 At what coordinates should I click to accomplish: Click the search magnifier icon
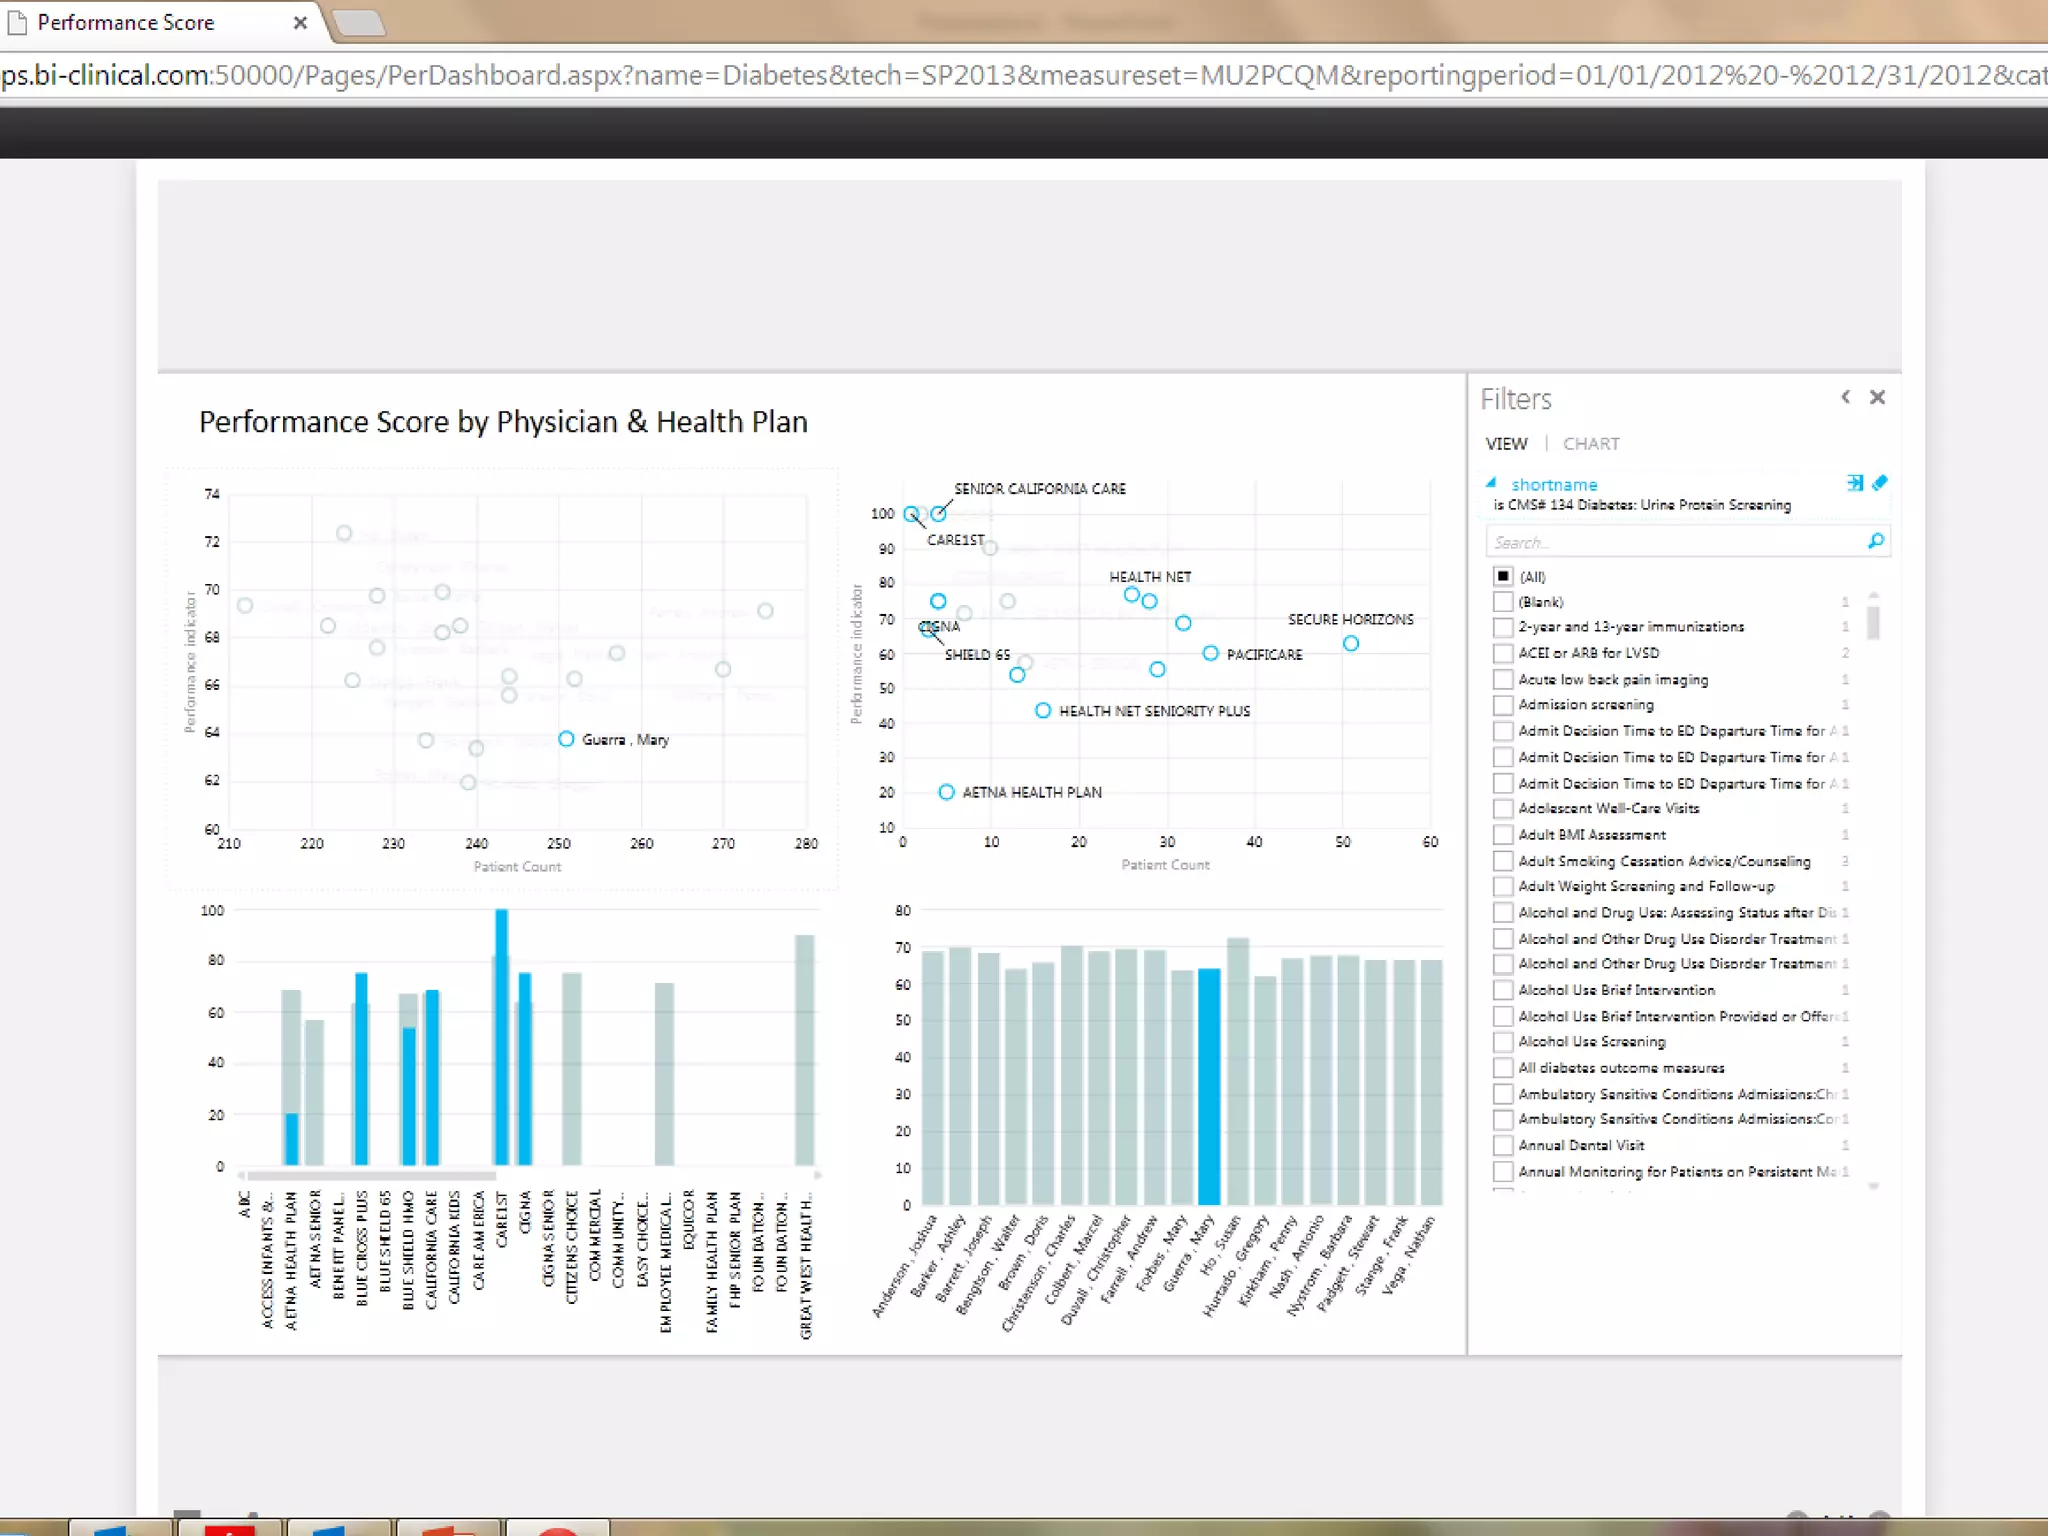[1875, 541]
